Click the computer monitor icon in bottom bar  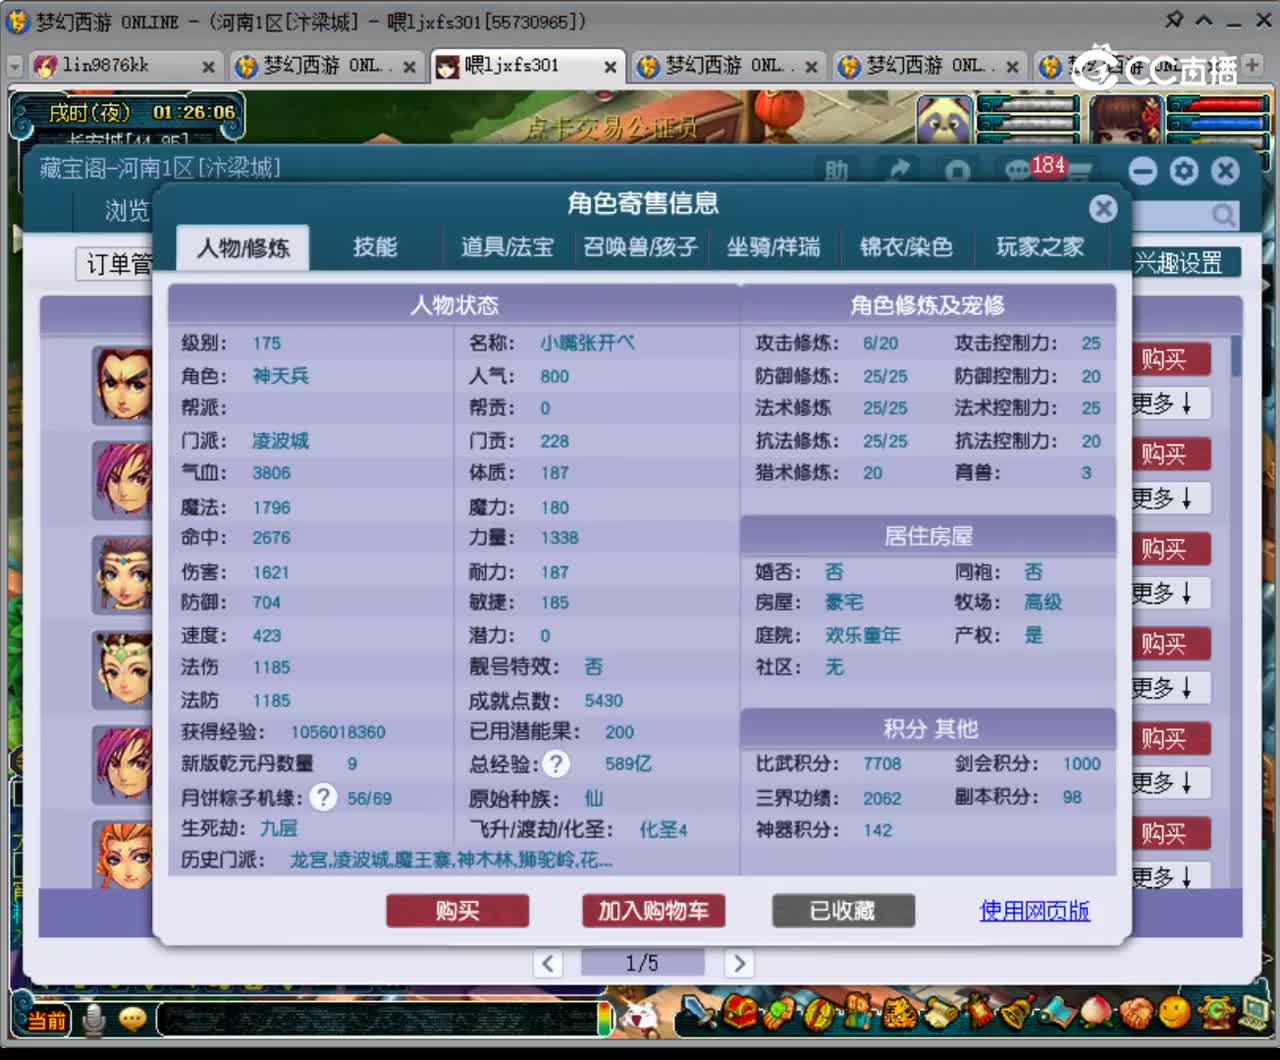(x=1254, y=1012)
